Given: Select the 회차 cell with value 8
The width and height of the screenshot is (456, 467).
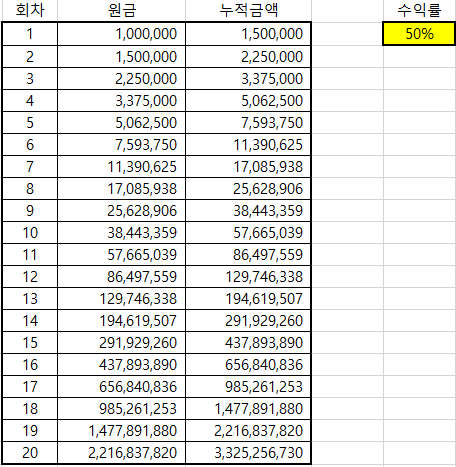Looking at the screenshot, I should pyautogui.click(x=30, y=189).
